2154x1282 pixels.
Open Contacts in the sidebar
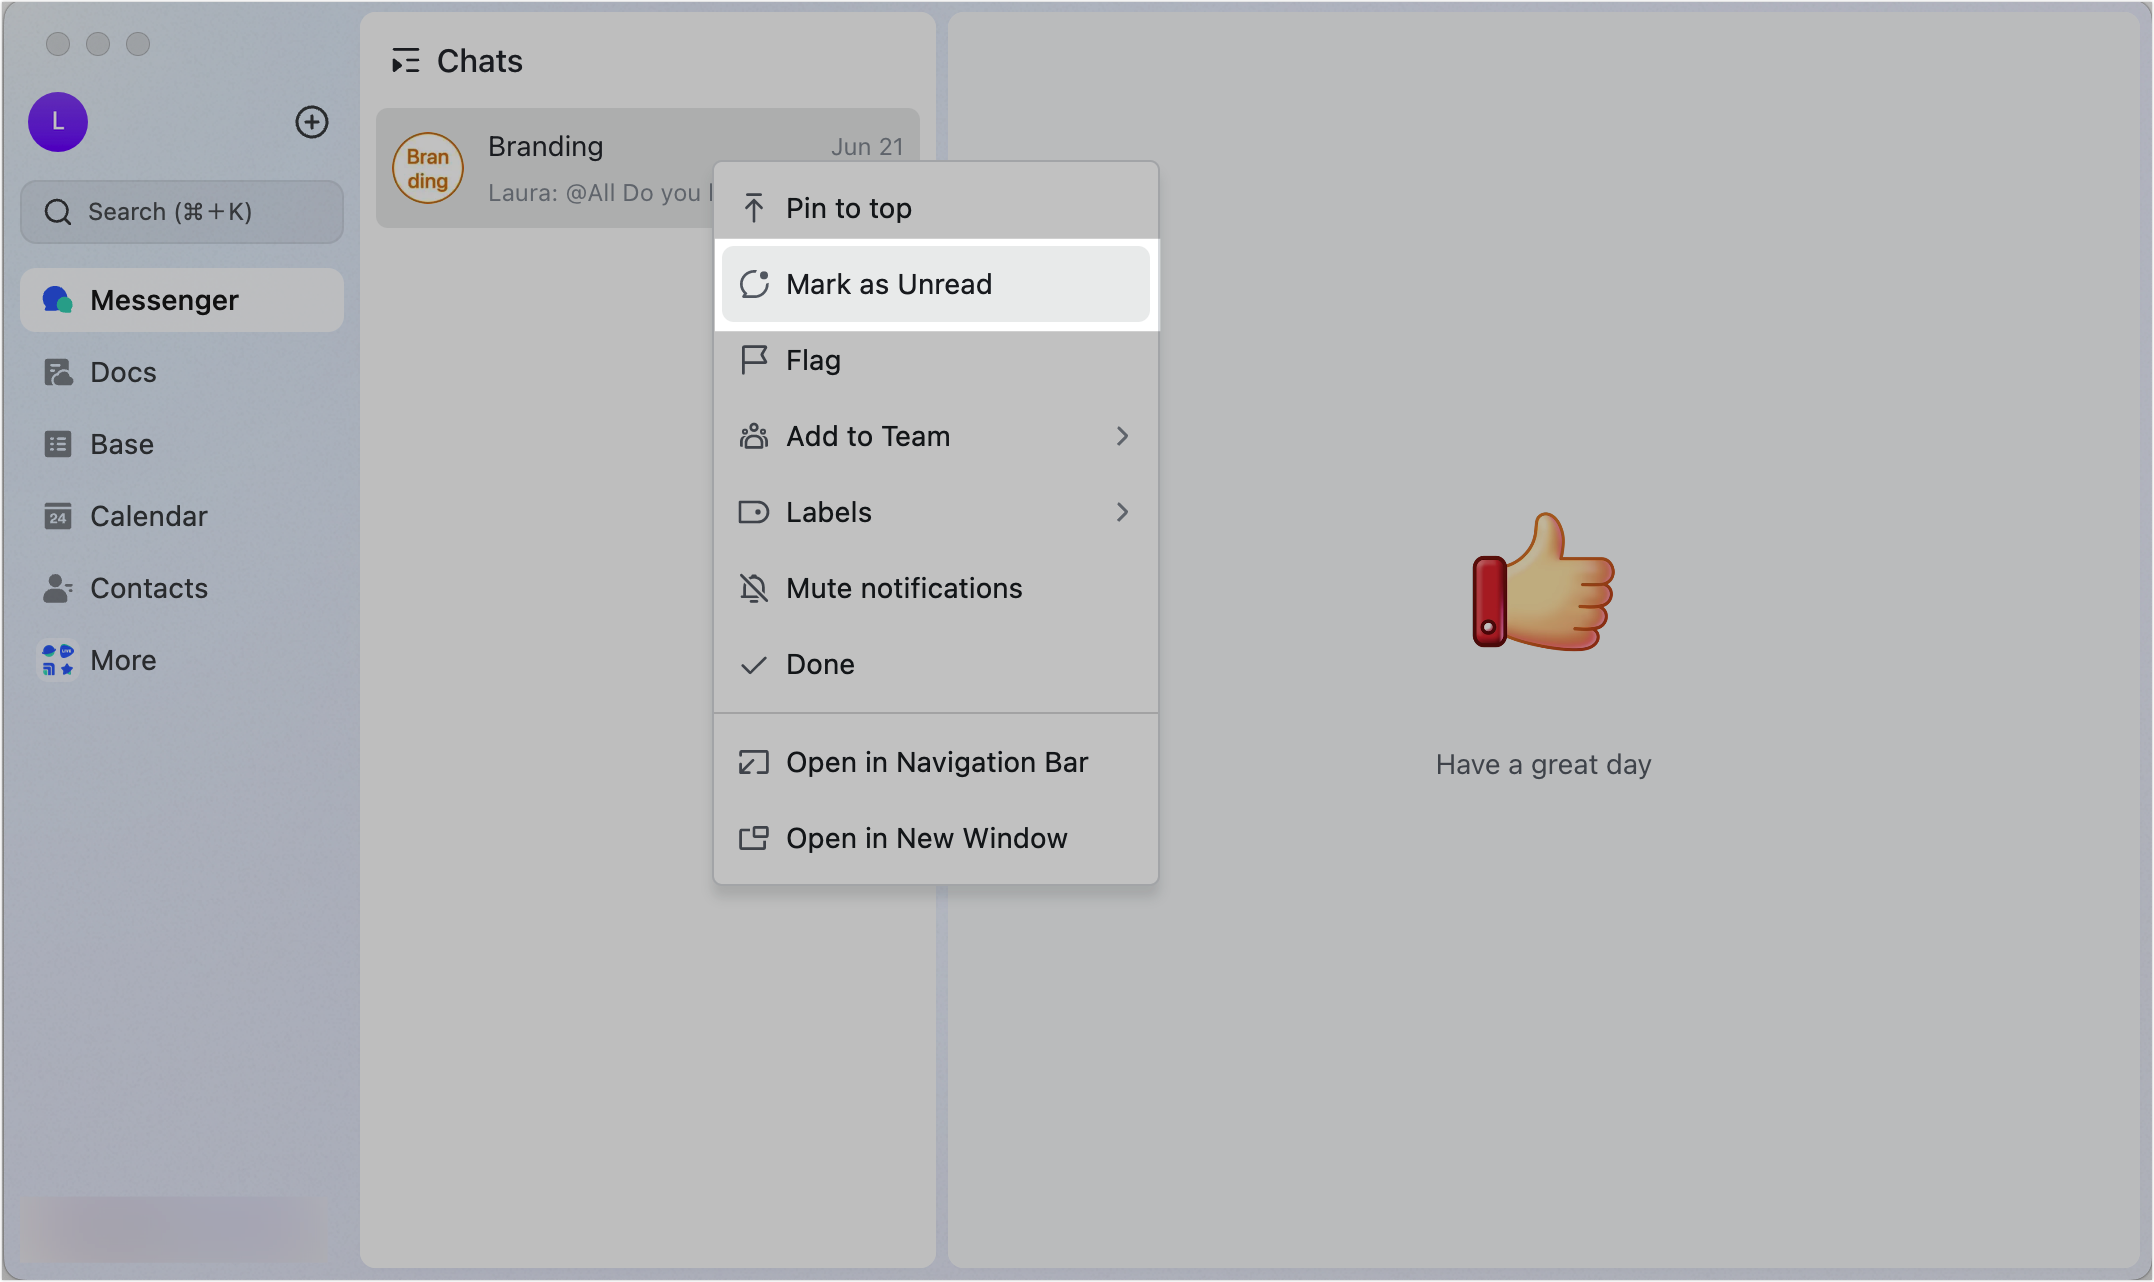tap(149, 588)
